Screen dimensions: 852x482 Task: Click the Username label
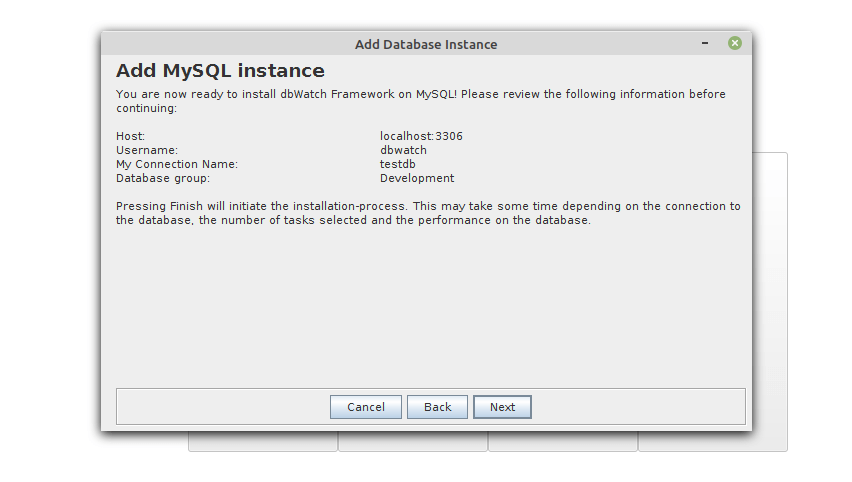pos(147,150)
